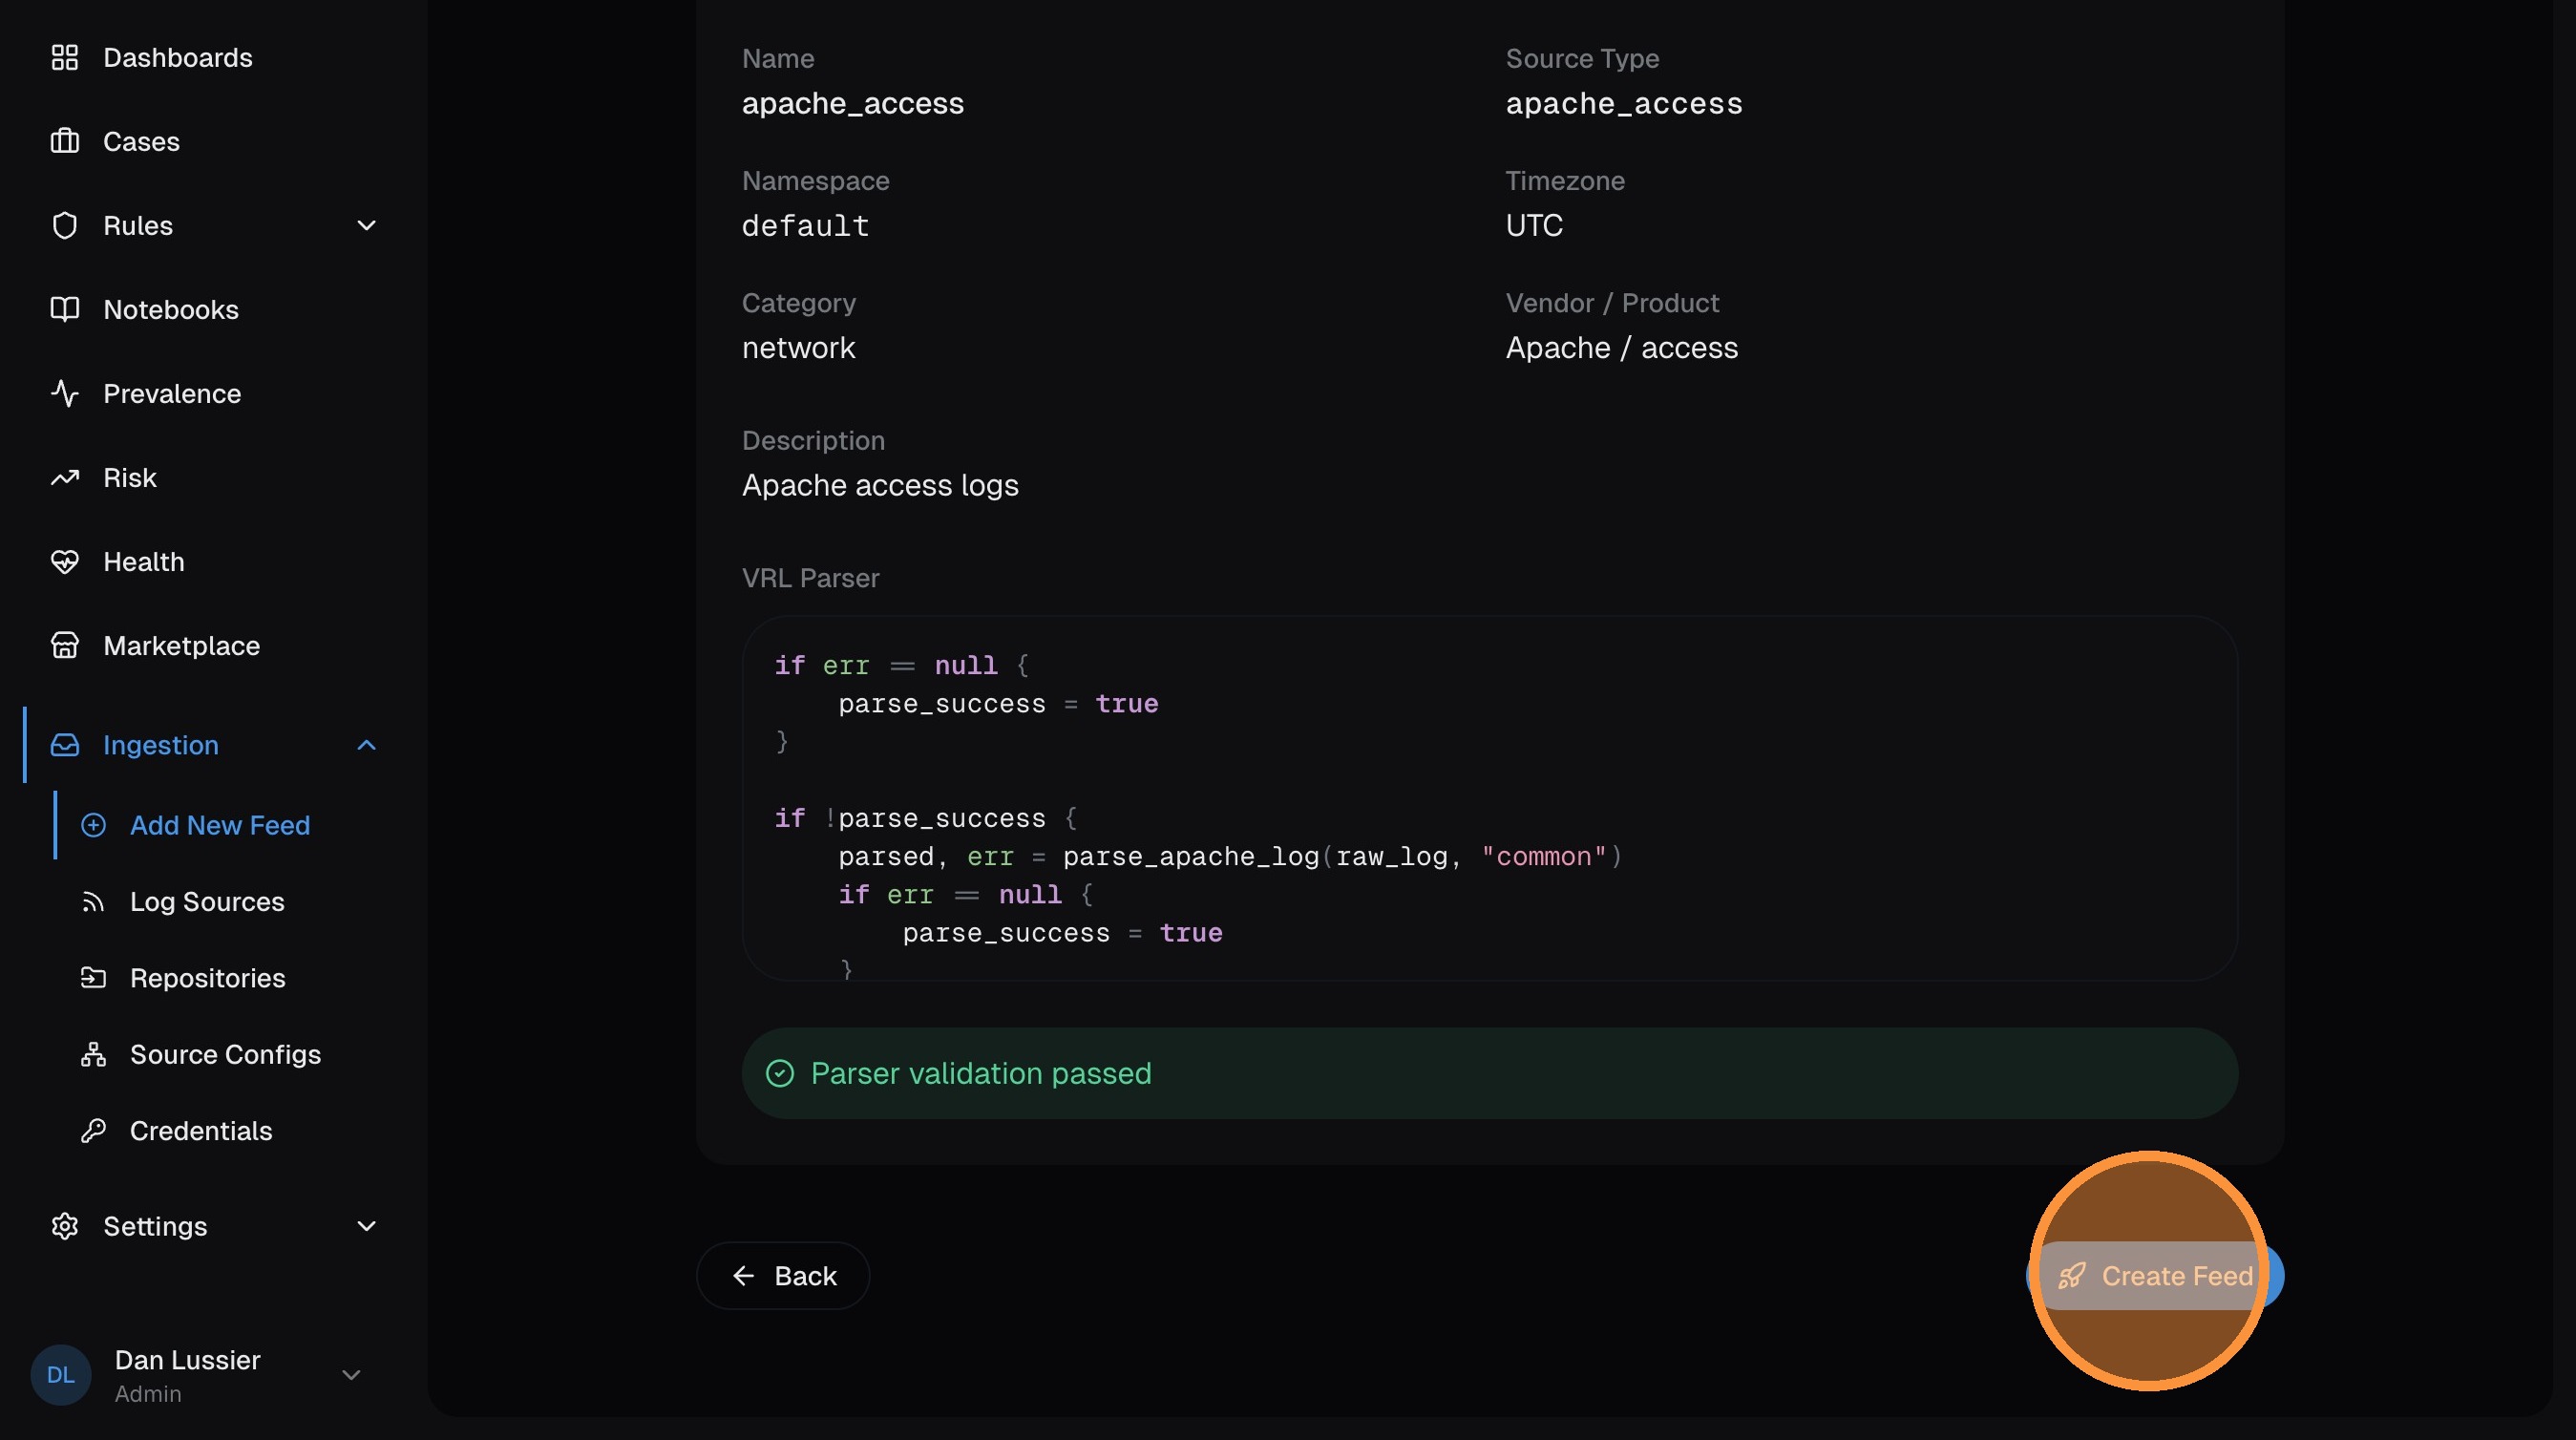Open Source Configs settings
This screenshot has width=2576, height=1440.
point(225,1054)
